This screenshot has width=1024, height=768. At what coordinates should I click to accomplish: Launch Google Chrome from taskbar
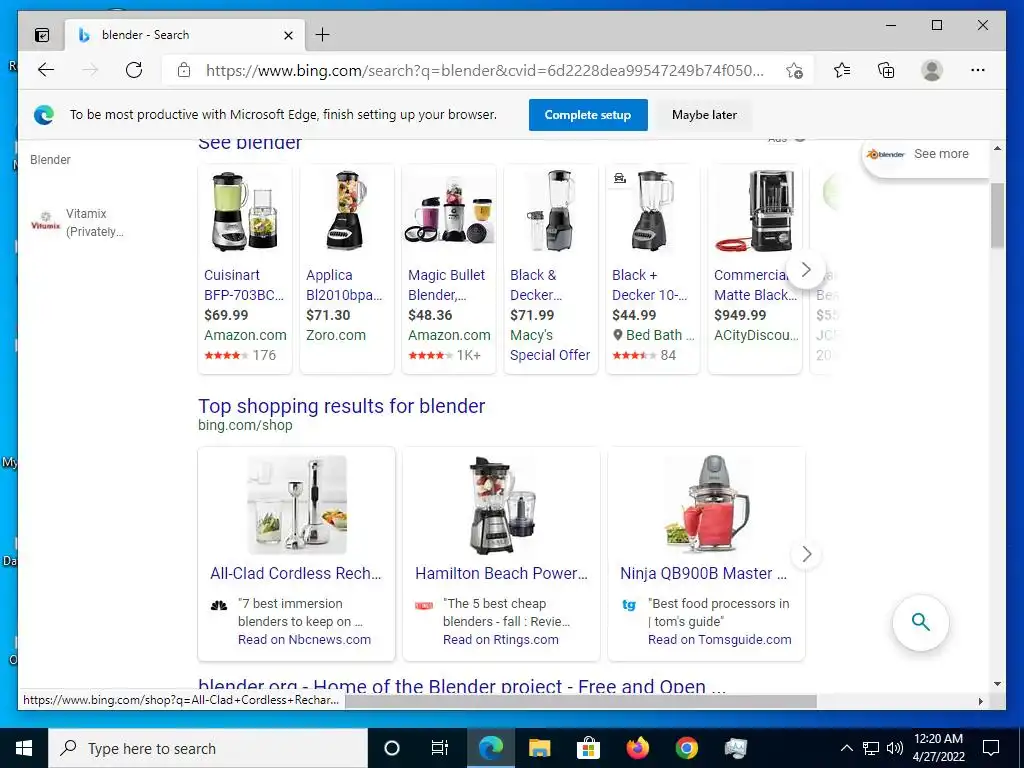tap(686, 748)
